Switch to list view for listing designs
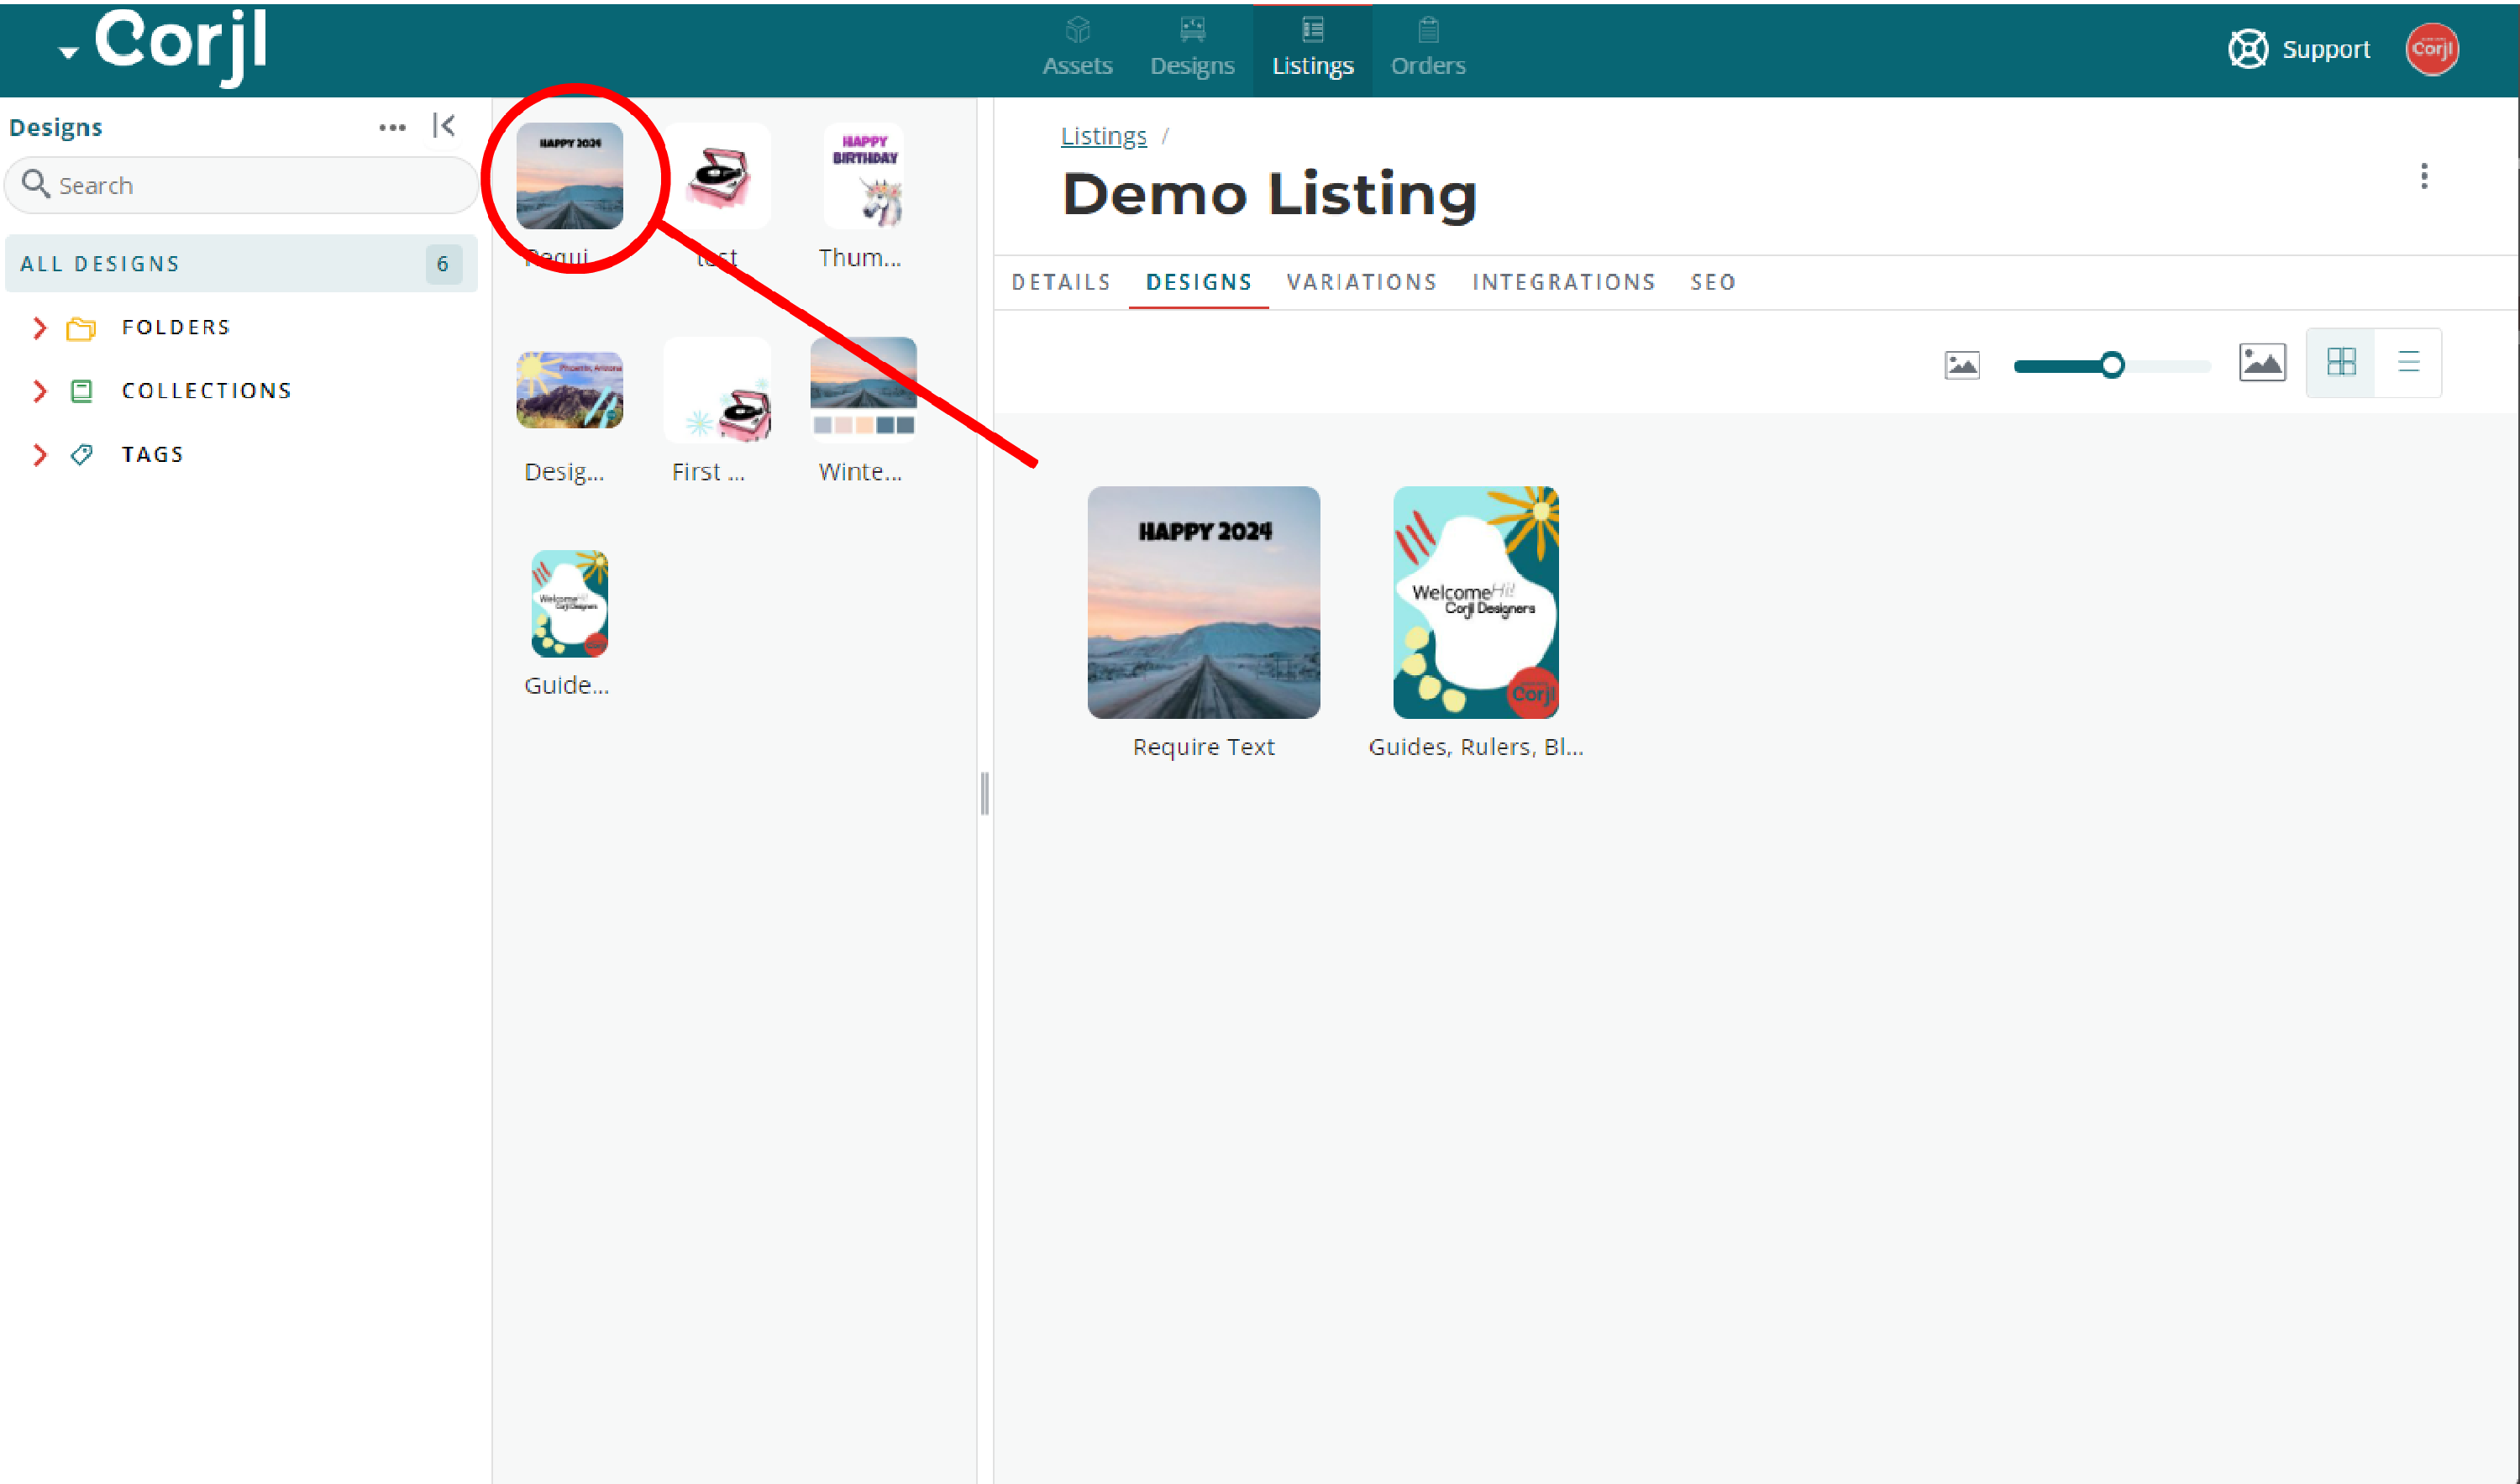2520x1484 pixels. pos(2408,363)
